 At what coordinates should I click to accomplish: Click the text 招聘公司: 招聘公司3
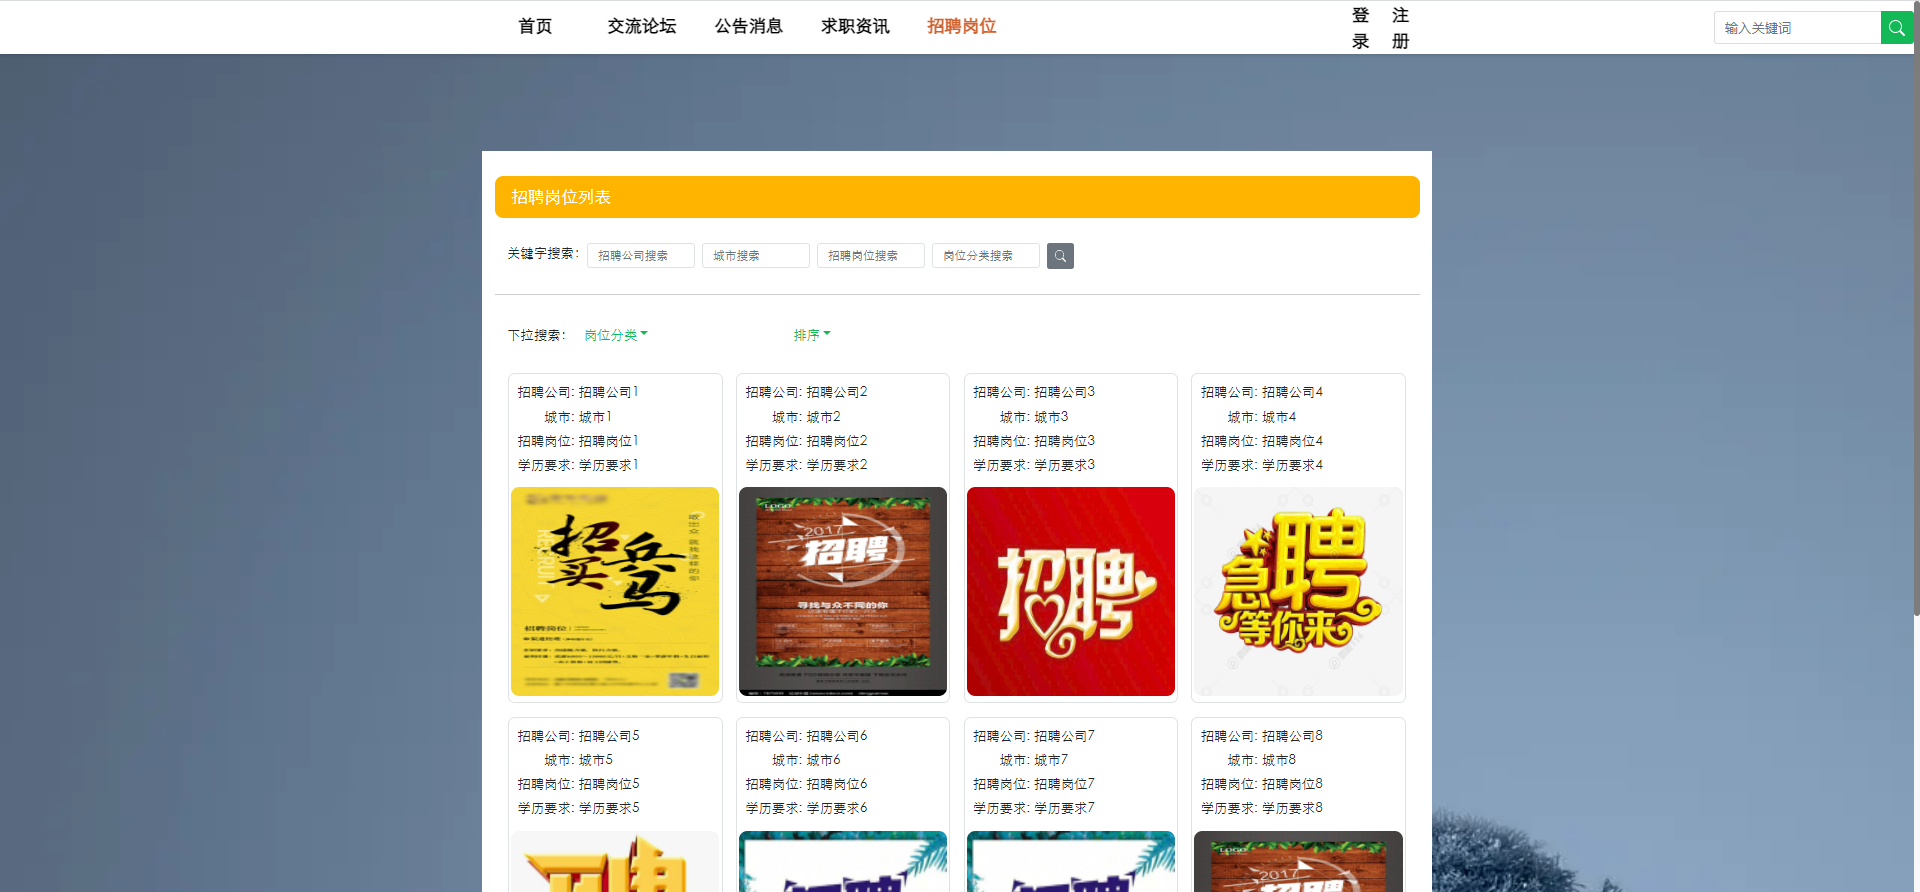(1034, 392)
